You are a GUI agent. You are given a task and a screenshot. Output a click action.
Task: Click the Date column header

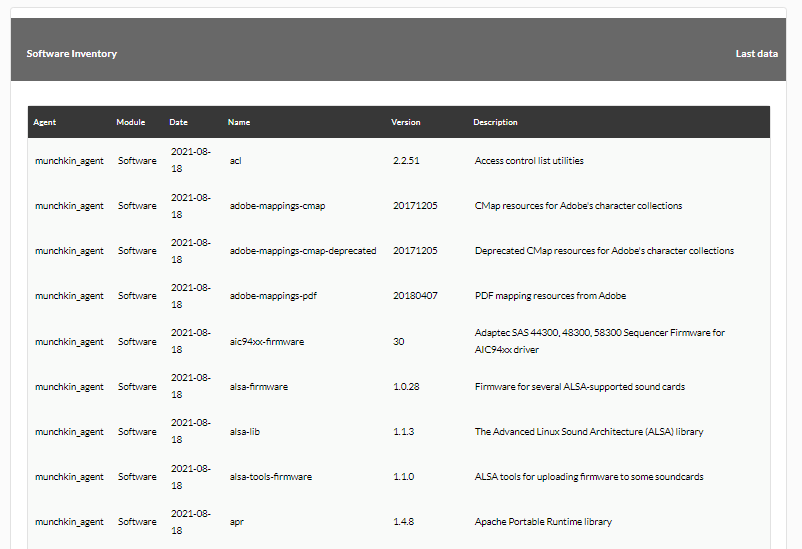(x=179, y=122)
